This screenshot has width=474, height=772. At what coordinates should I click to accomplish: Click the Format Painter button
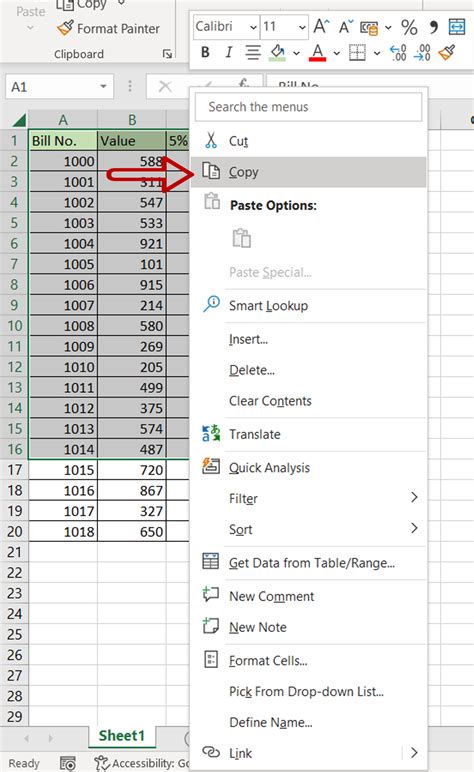point(109,29)
